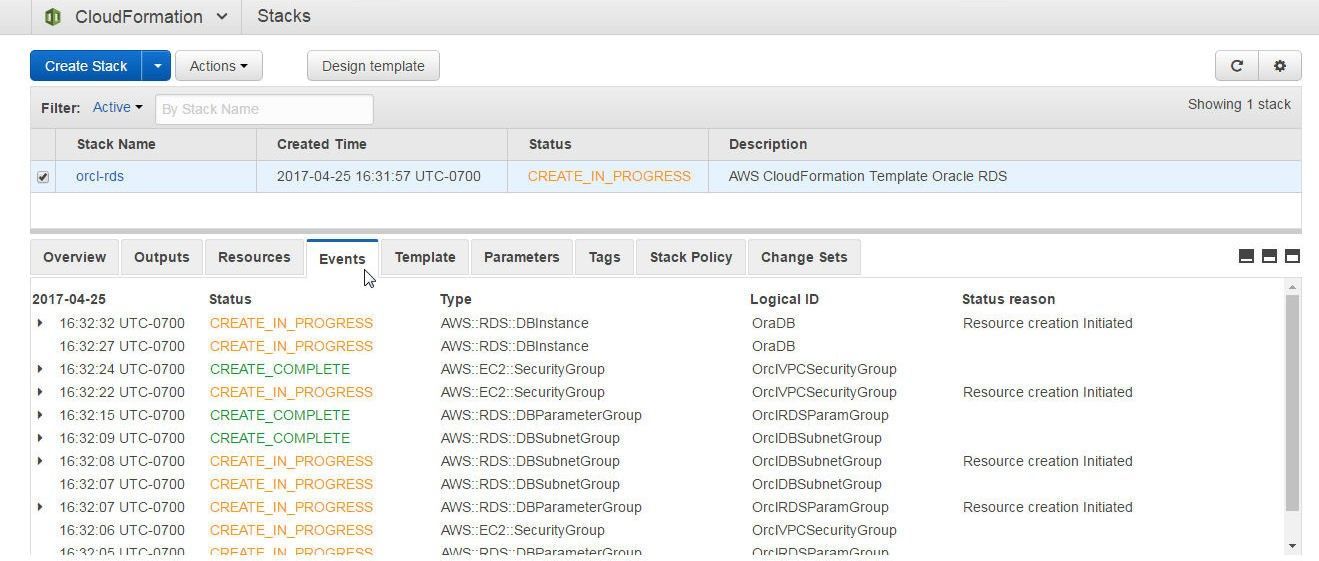Click the 16:32:27 UTC-0700 event timestamp
This screenshot has height=561, width=1319.
pos(122,346)
